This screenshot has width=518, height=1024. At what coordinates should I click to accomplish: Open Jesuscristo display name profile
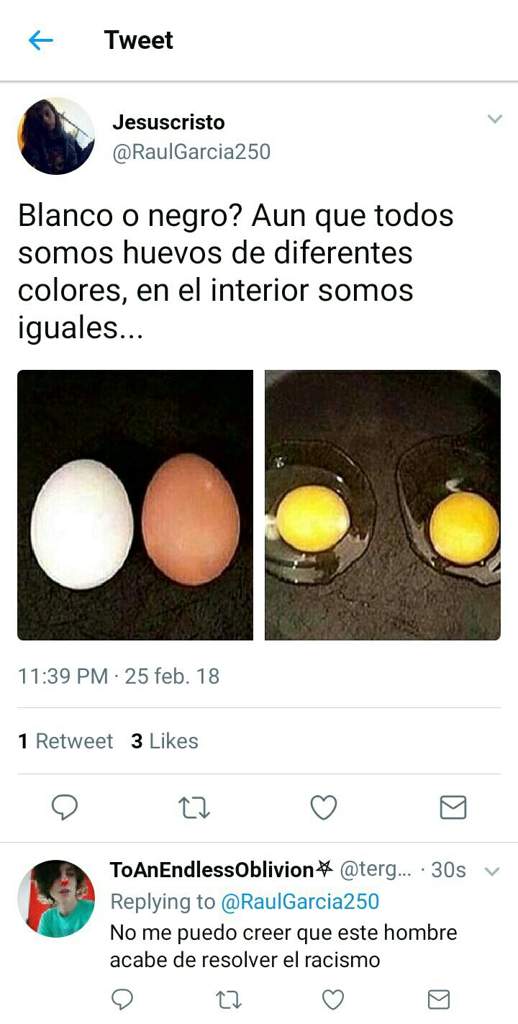169,122
